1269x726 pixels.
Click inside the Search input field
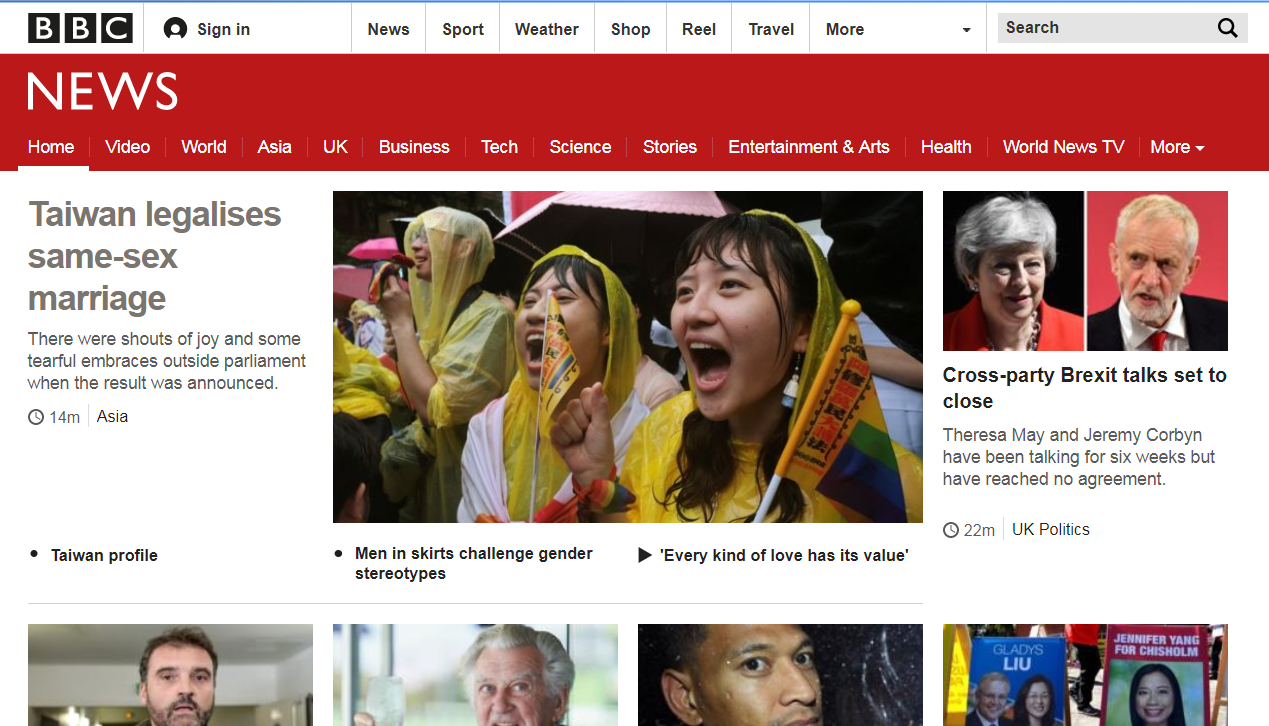click(x=1100, y=27)
